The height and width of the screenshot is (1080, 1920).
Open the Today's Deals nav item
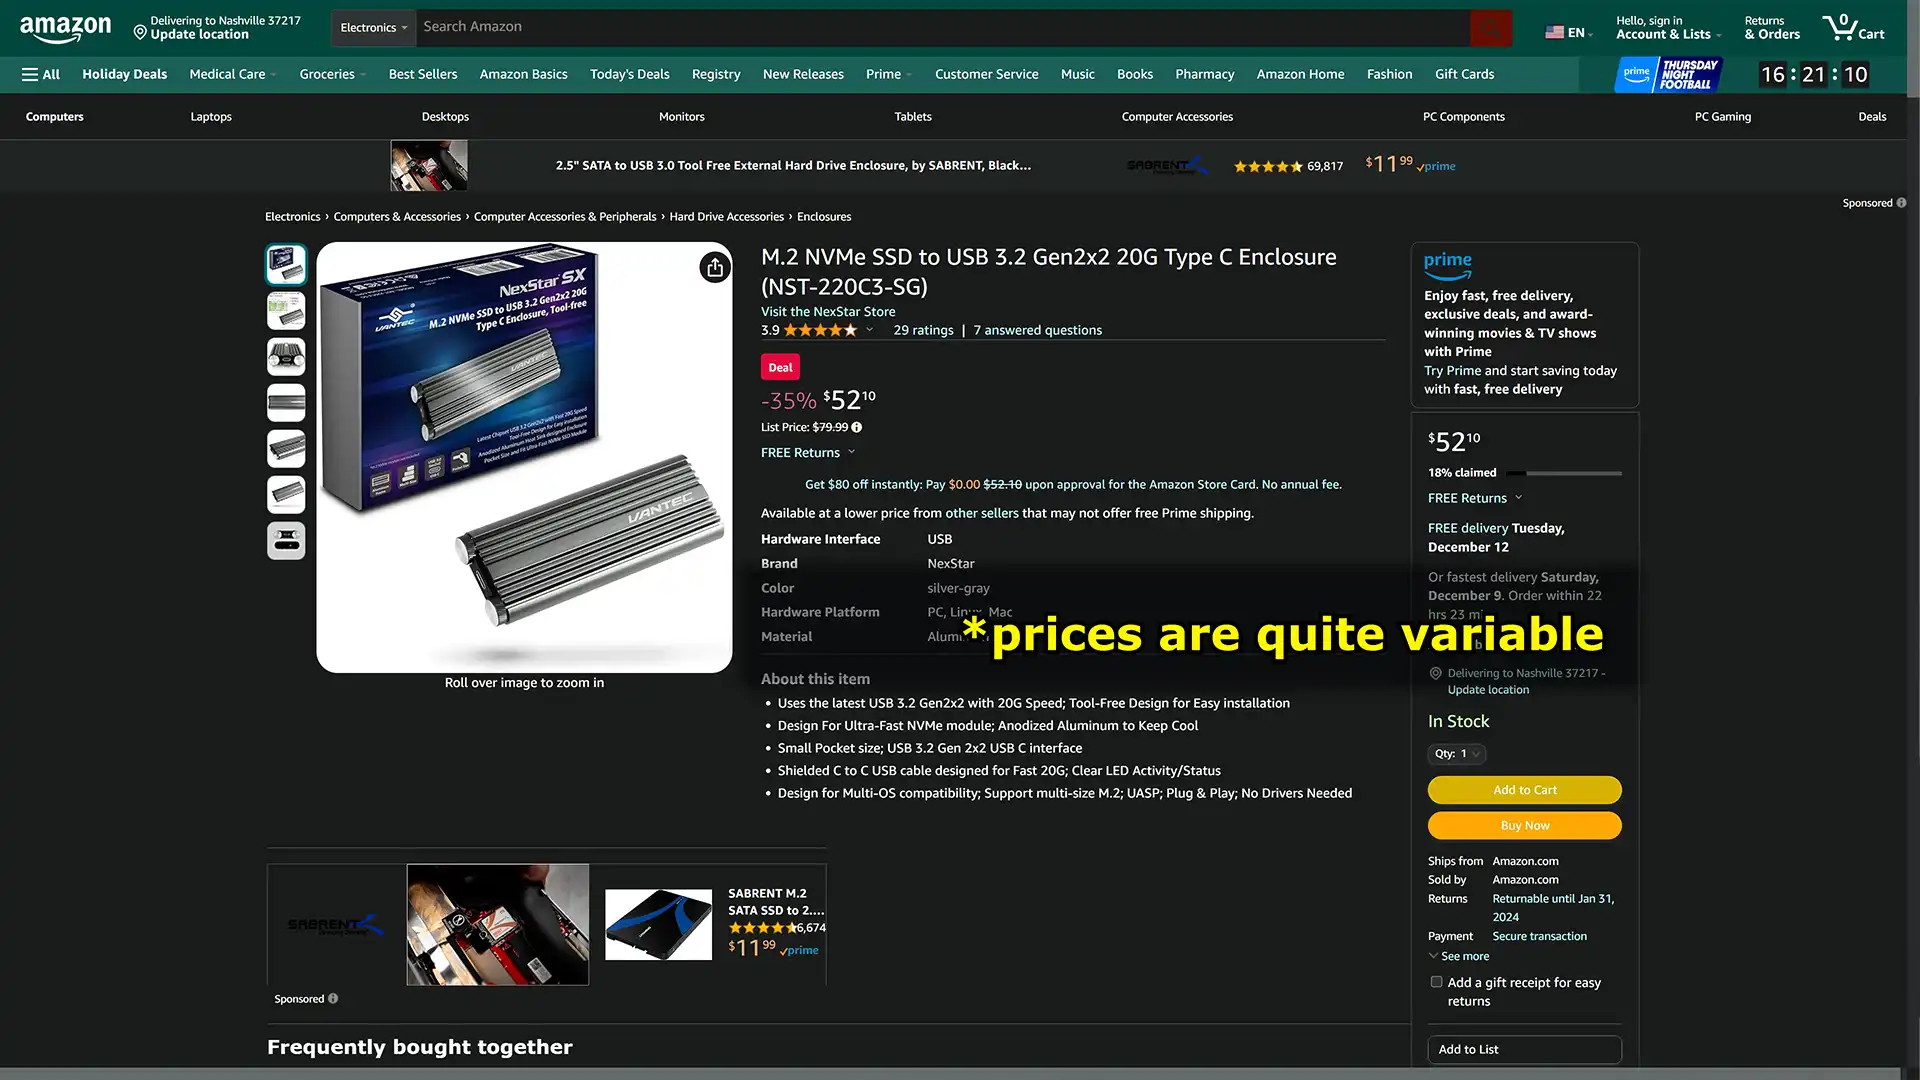pyautogui.click(x=629, y=74)
